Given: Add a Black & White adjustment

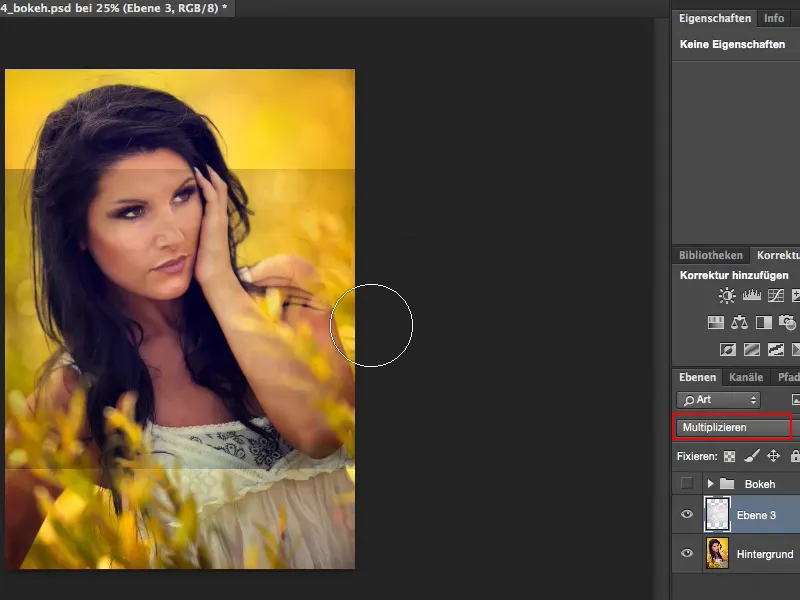Looking at the screenshot, I should pyautogui.click(x=763, y=322).
